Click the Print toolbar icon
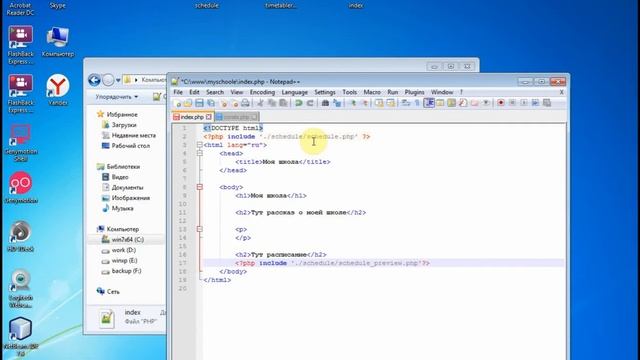 pos(245,103)
